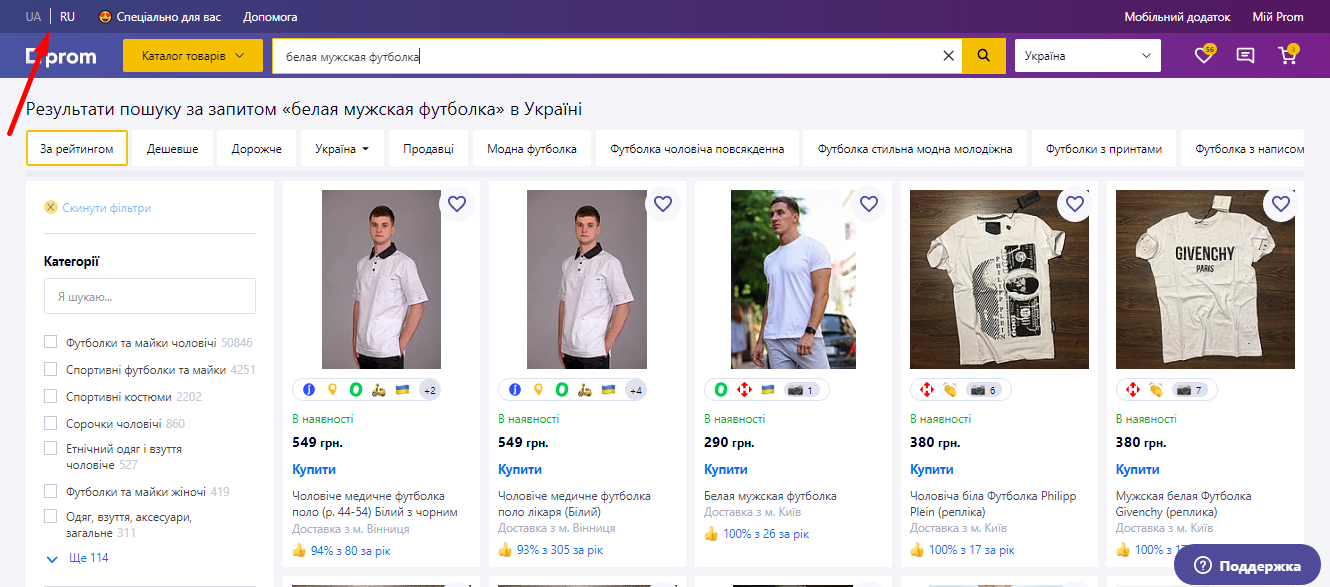The height and width of the screenshot is (587, 1330).
Task: Run search with the magnifier button
Action: click(984, 56)
